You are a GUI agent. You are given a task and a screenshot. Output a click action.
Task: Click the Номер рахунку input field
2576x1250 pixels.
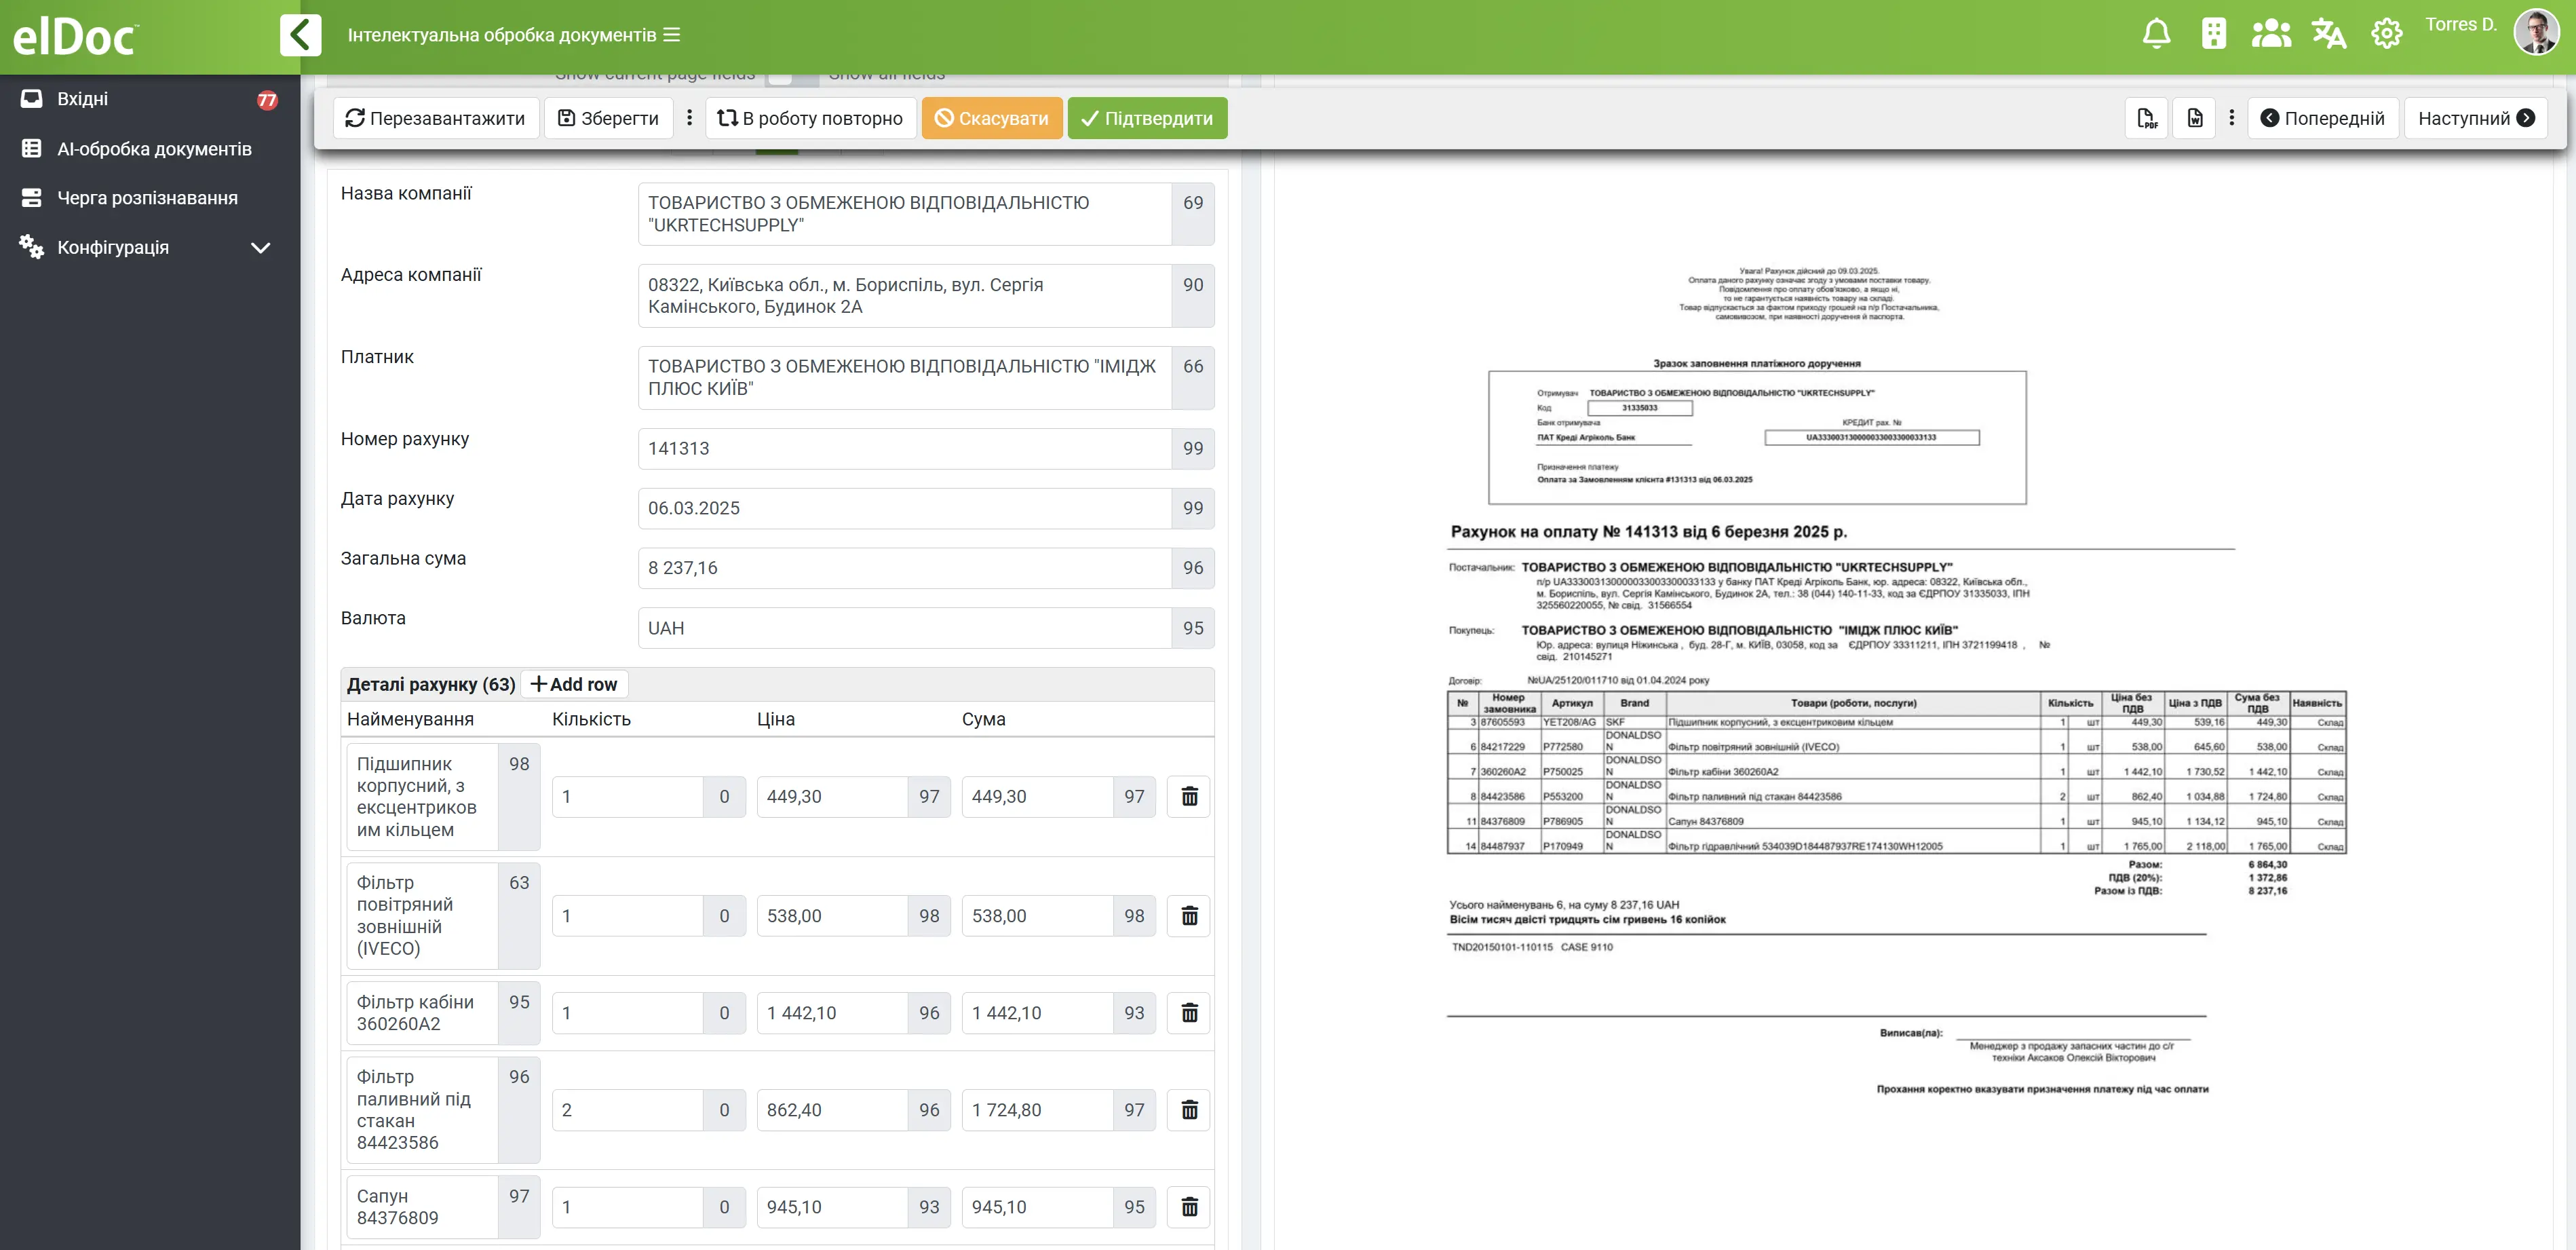pyautogui.click(x=904, y=448)
